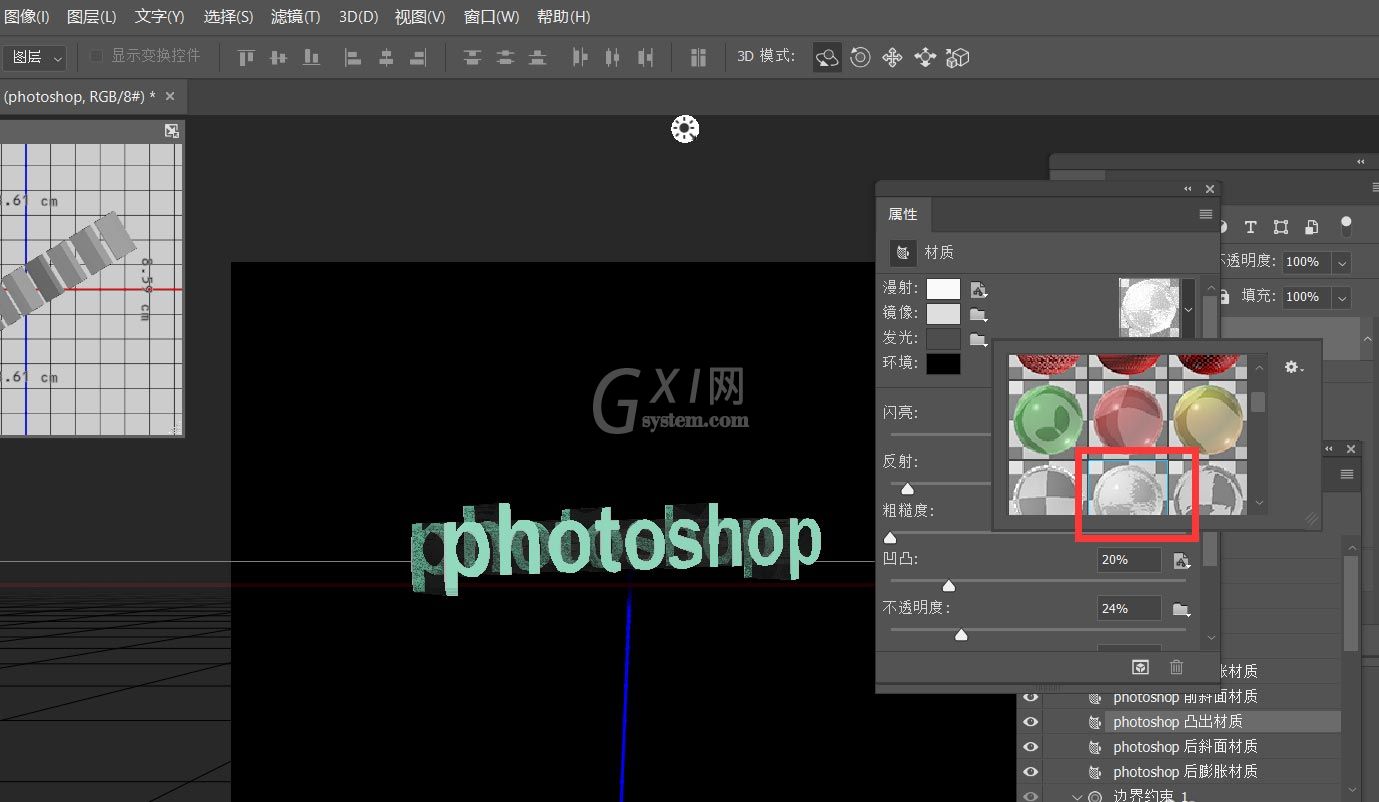Align vertical centers icon in options bar
The height and width of the screenshot is (802, 1379).
(279, 57)
